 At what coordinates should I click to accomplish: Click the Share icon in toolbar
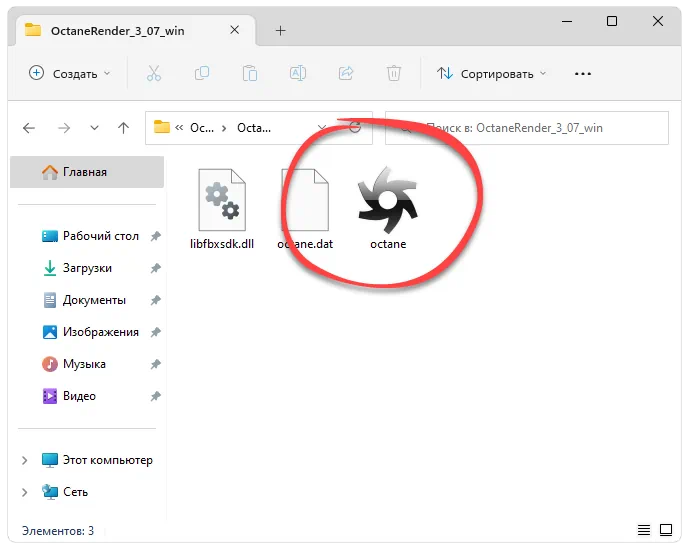click(x=346, y=73)
